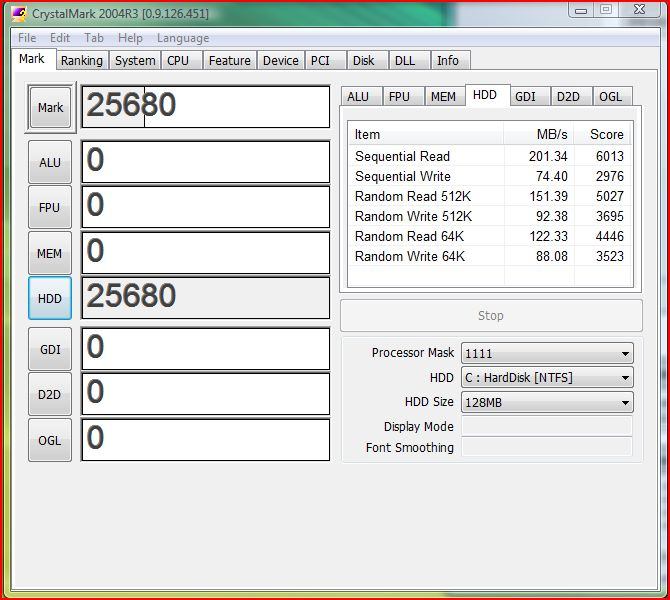Select the Random Write 512K row
This screenshot has height=600, width=670.
coord(490,216)
